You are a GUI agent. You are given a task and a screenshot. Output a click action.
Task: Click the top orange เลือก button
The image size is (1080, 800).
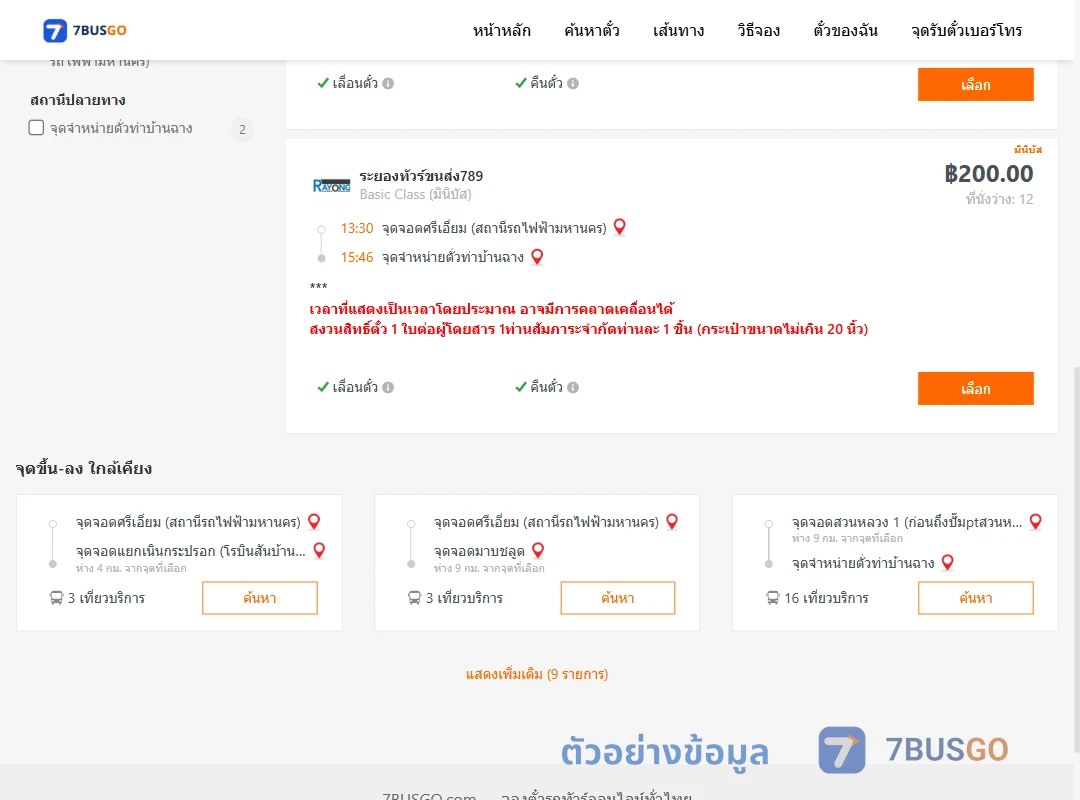975,84
